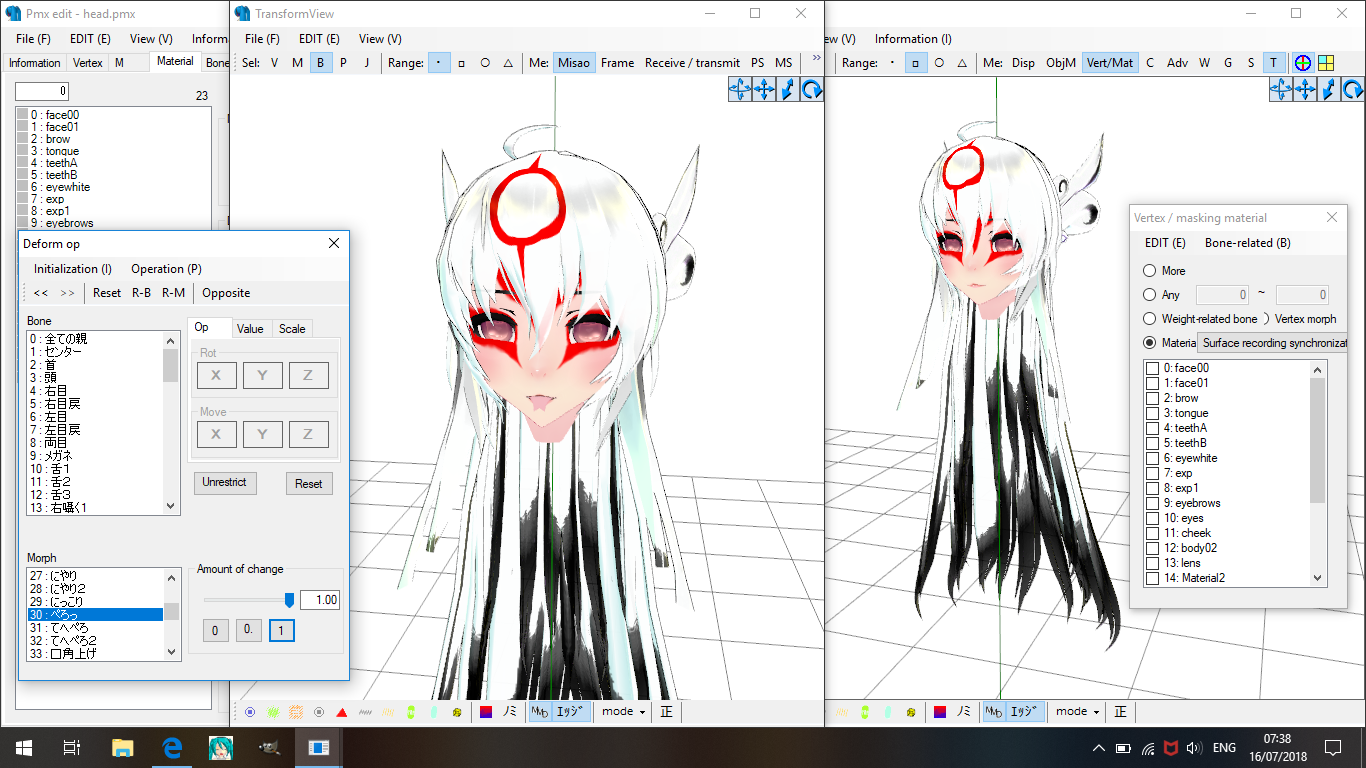Toggle the yellow sphere icon in TransformView bottom bar
Image resolution: width=1366 pixels, height=768 pixels.
point(457,712)
